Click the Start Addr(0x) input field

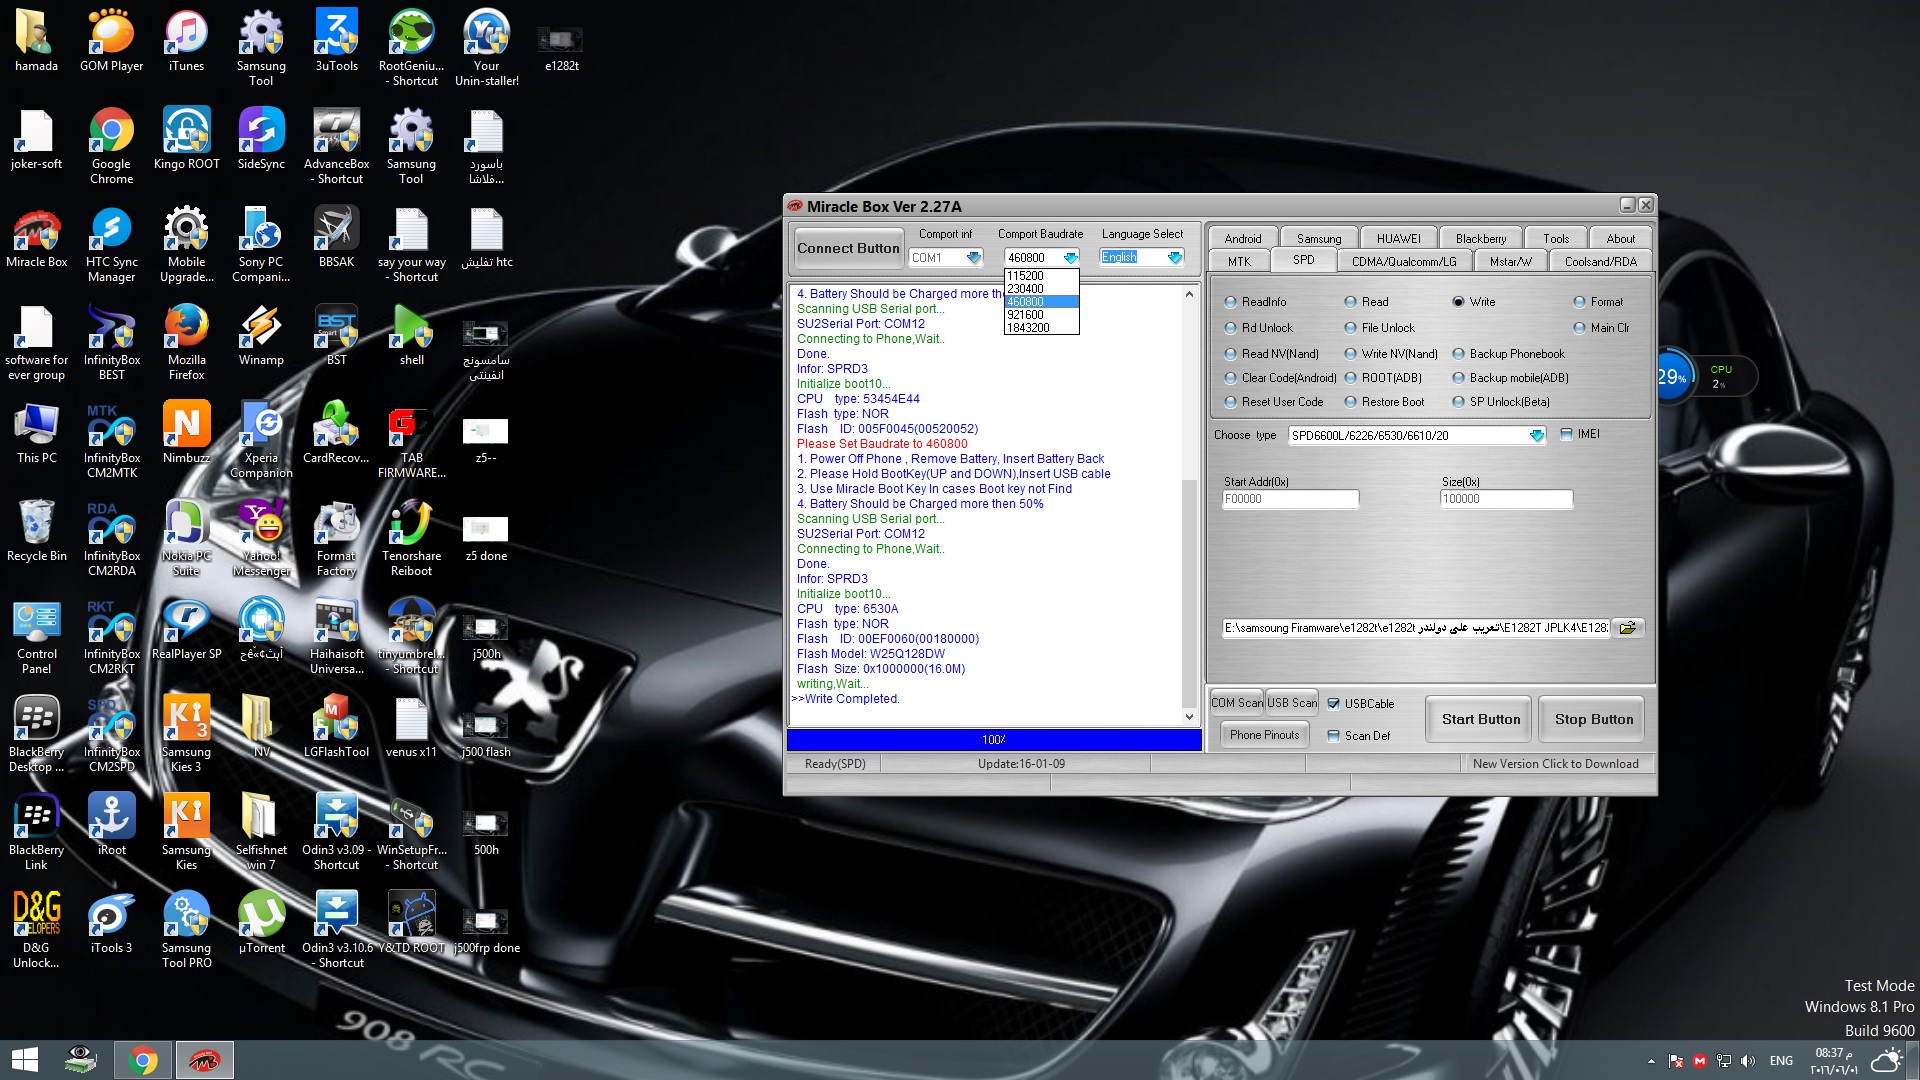1291,499
